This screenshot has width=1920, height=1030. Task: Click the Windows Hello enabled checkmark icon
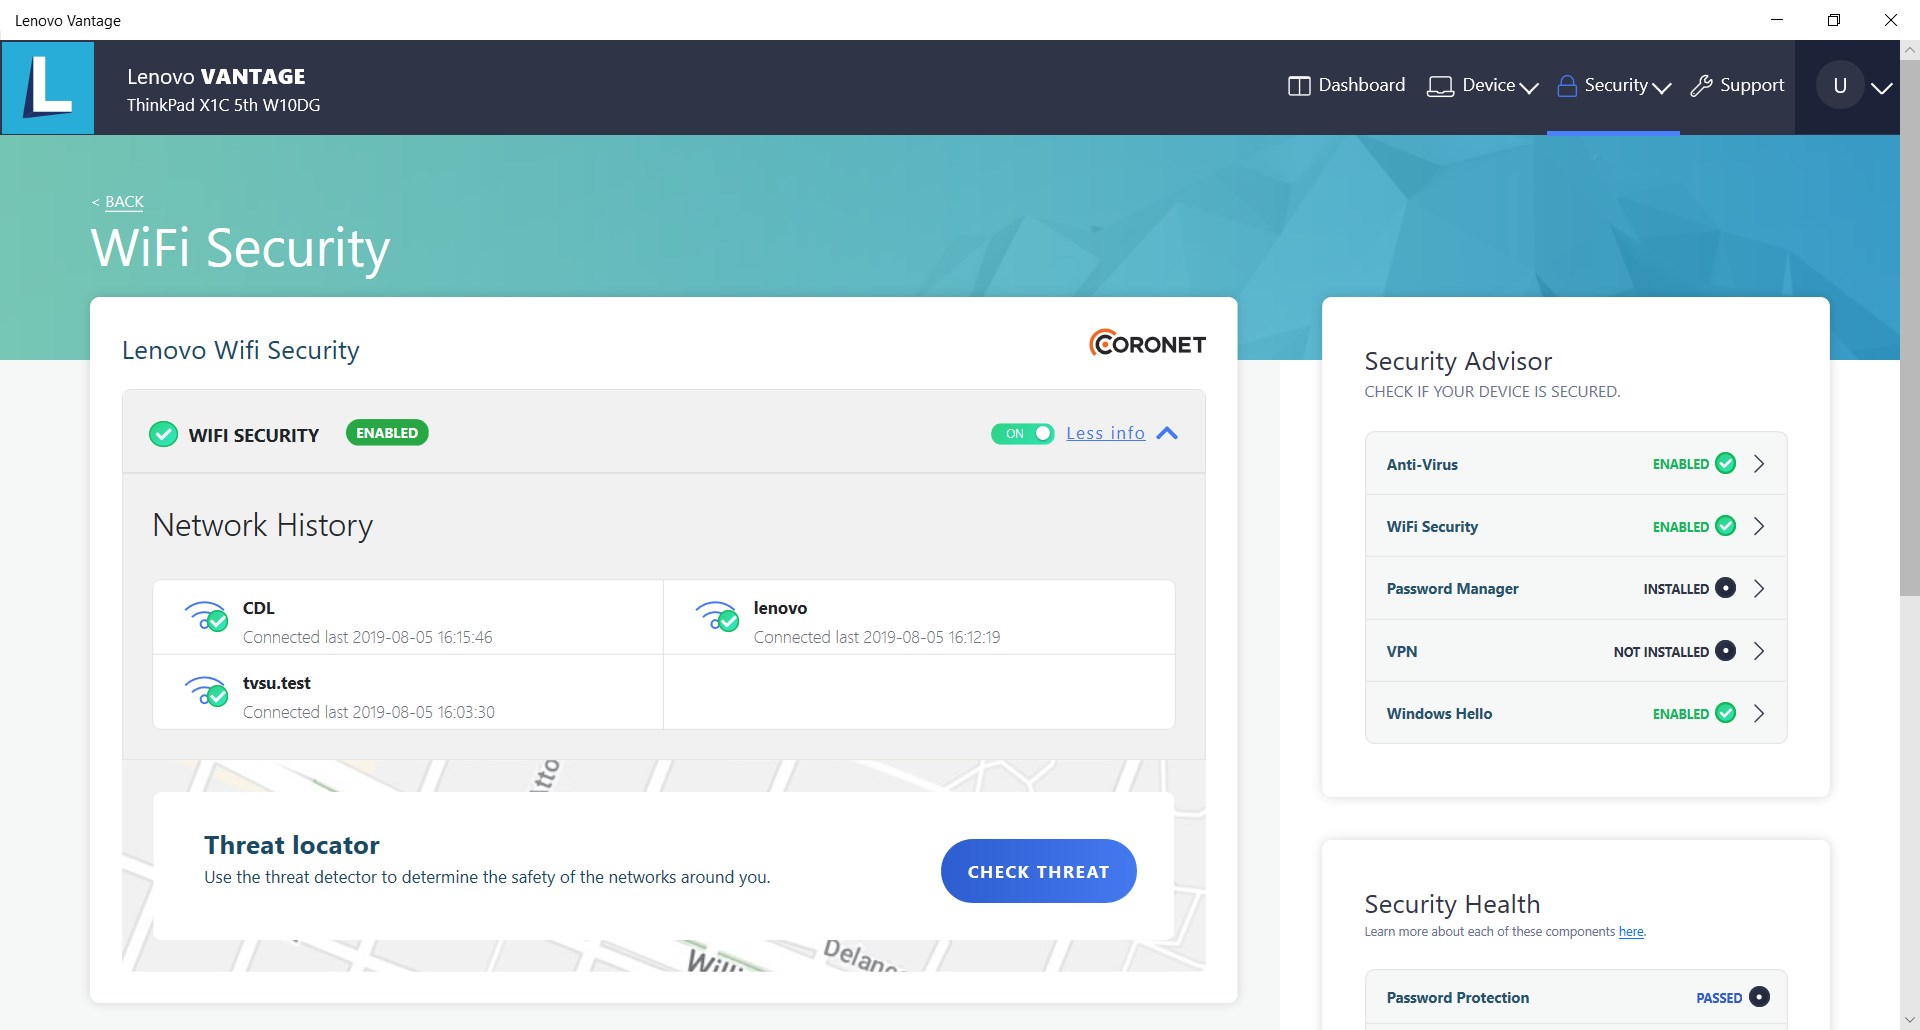1725,713
